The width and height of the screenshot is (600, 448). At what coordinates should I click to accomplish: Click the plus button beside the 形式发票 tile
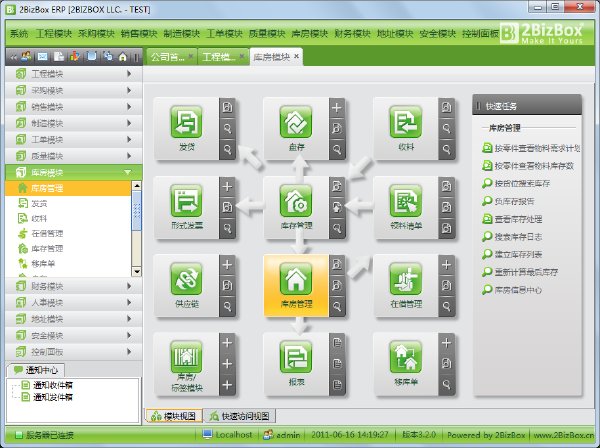(x=227, y=187)
